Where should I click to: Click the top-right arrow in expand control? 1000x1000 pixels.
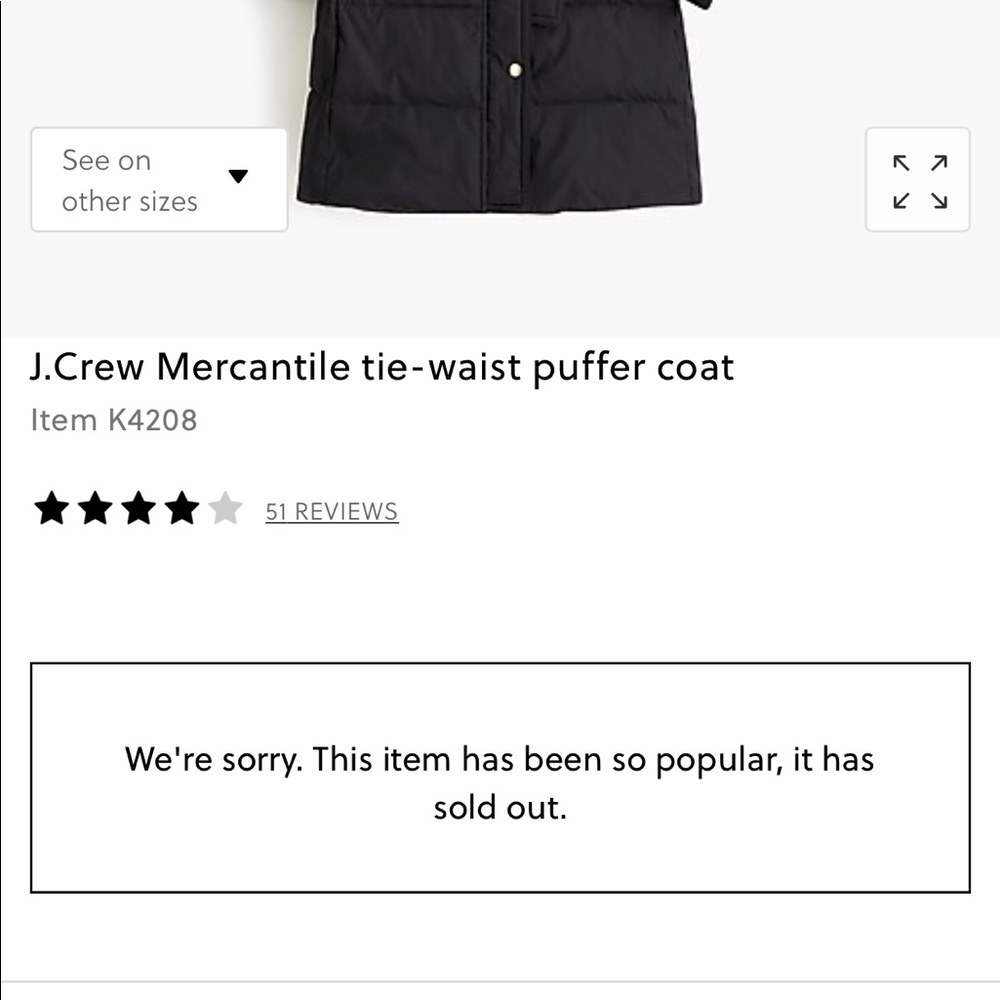(936, 161)
